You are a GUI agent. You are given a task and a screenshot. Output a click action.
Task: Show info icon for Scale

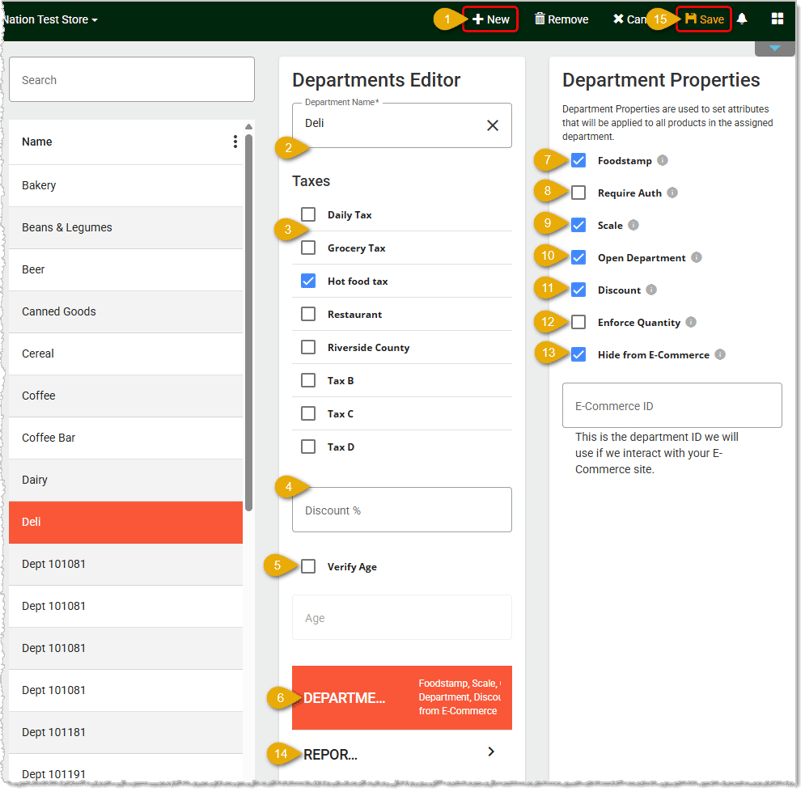pos(634,225)
